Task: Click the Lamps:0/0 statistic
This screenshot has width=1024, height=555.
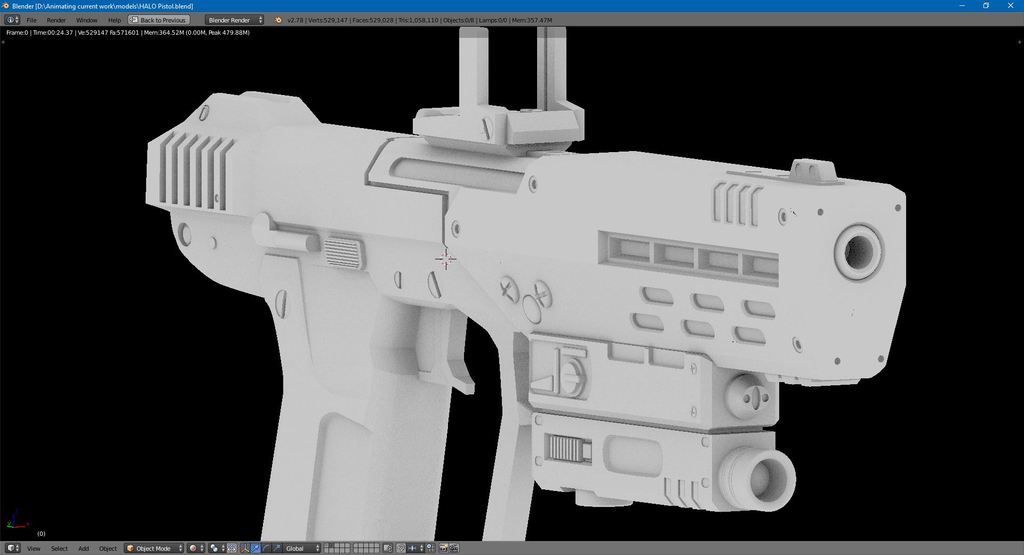Action: tap(494, 20)
